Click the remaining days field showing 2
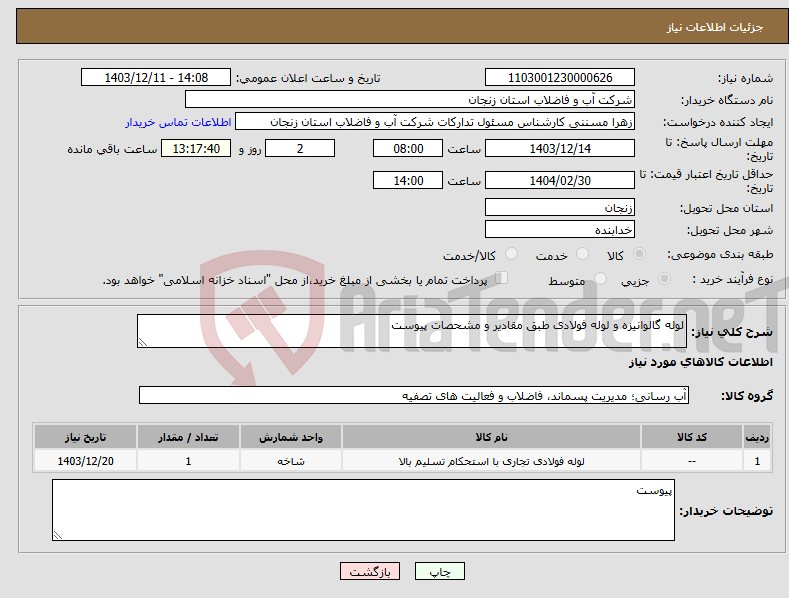Image resolution: width=789 pixels, height=598 pixels. tap(300, 148)
